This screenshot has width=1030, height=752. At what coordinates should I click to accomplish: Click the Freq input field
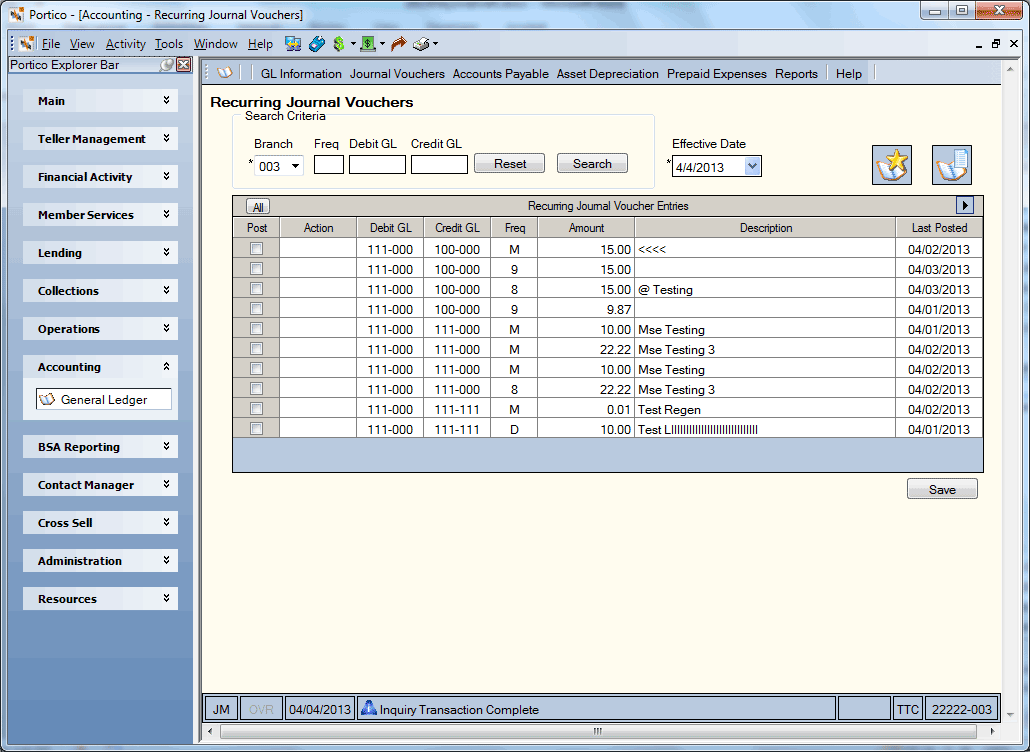point(328,164)
